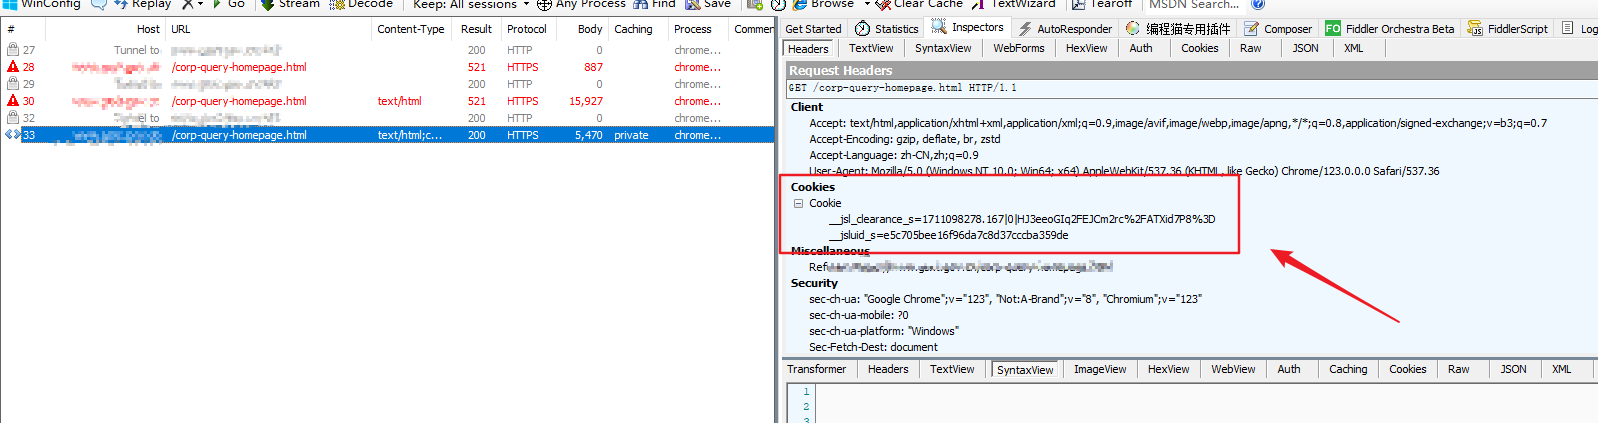Open the FiddlerScript tab

1507,29
